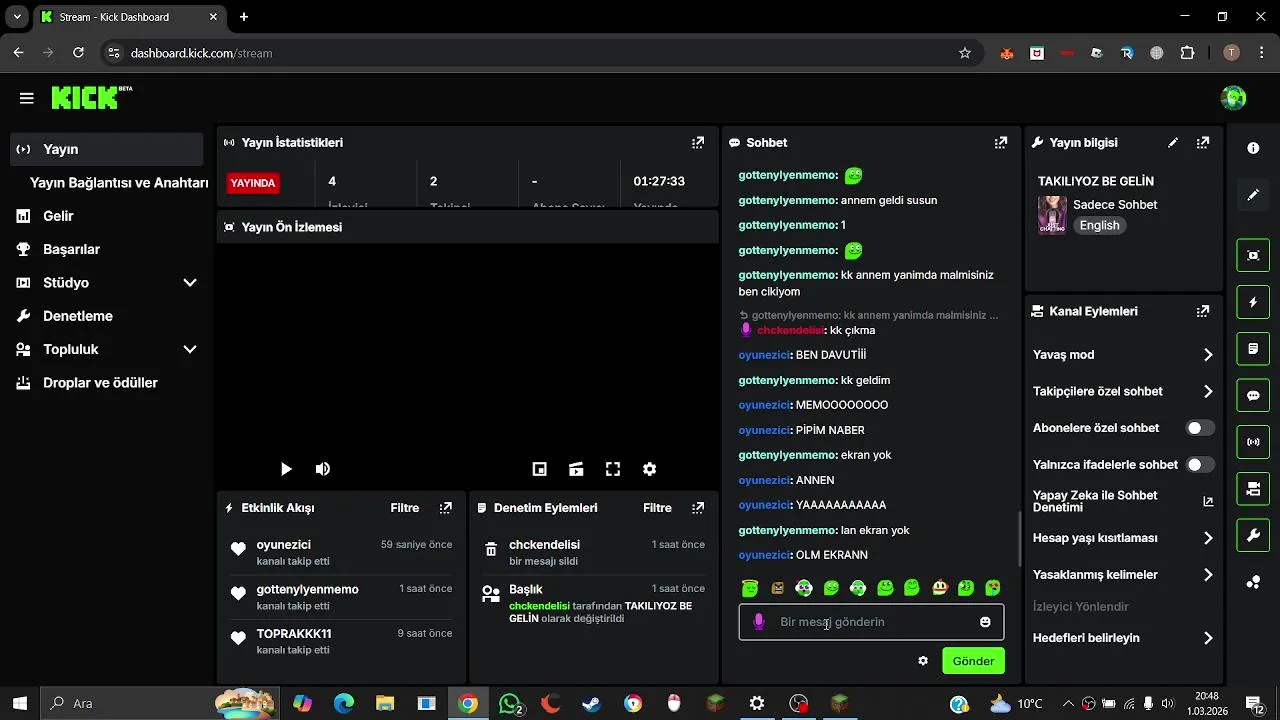This screenshot has width=1280, height=720.
Task: Bookmark this page with the star icon
Action: tap(965, 53)
